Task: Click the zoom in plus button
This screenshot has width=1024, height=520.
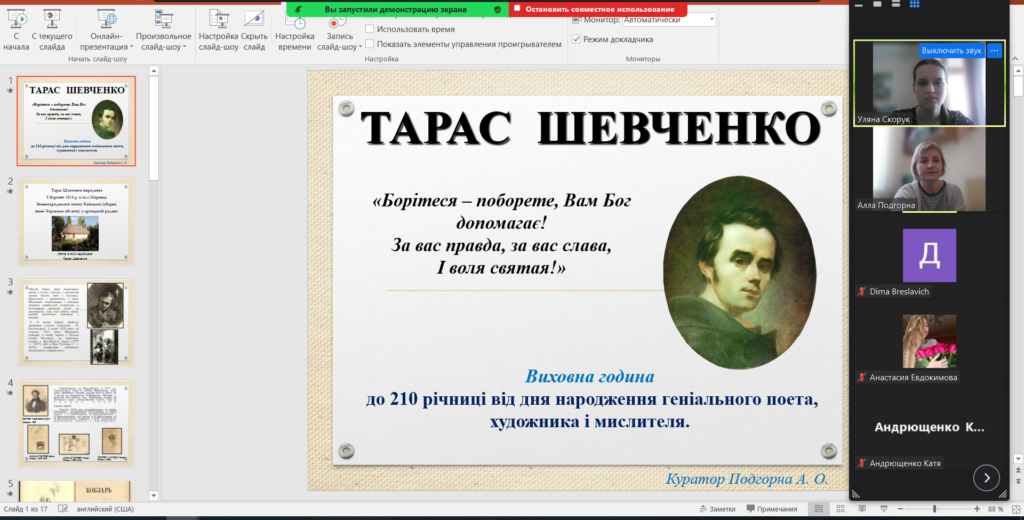Action: pyautogui.click(x=977, y=509)
